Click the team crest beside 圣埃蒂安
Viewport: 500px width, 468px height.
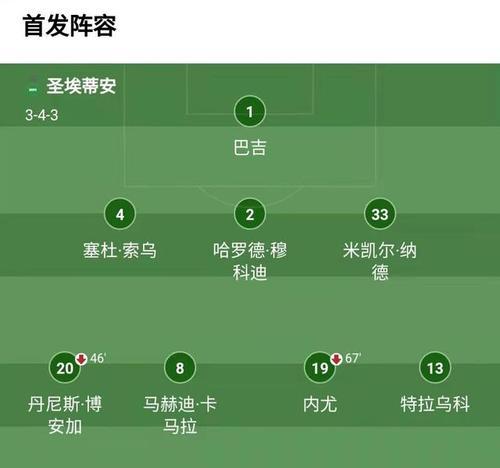click(x=33, y=85)
